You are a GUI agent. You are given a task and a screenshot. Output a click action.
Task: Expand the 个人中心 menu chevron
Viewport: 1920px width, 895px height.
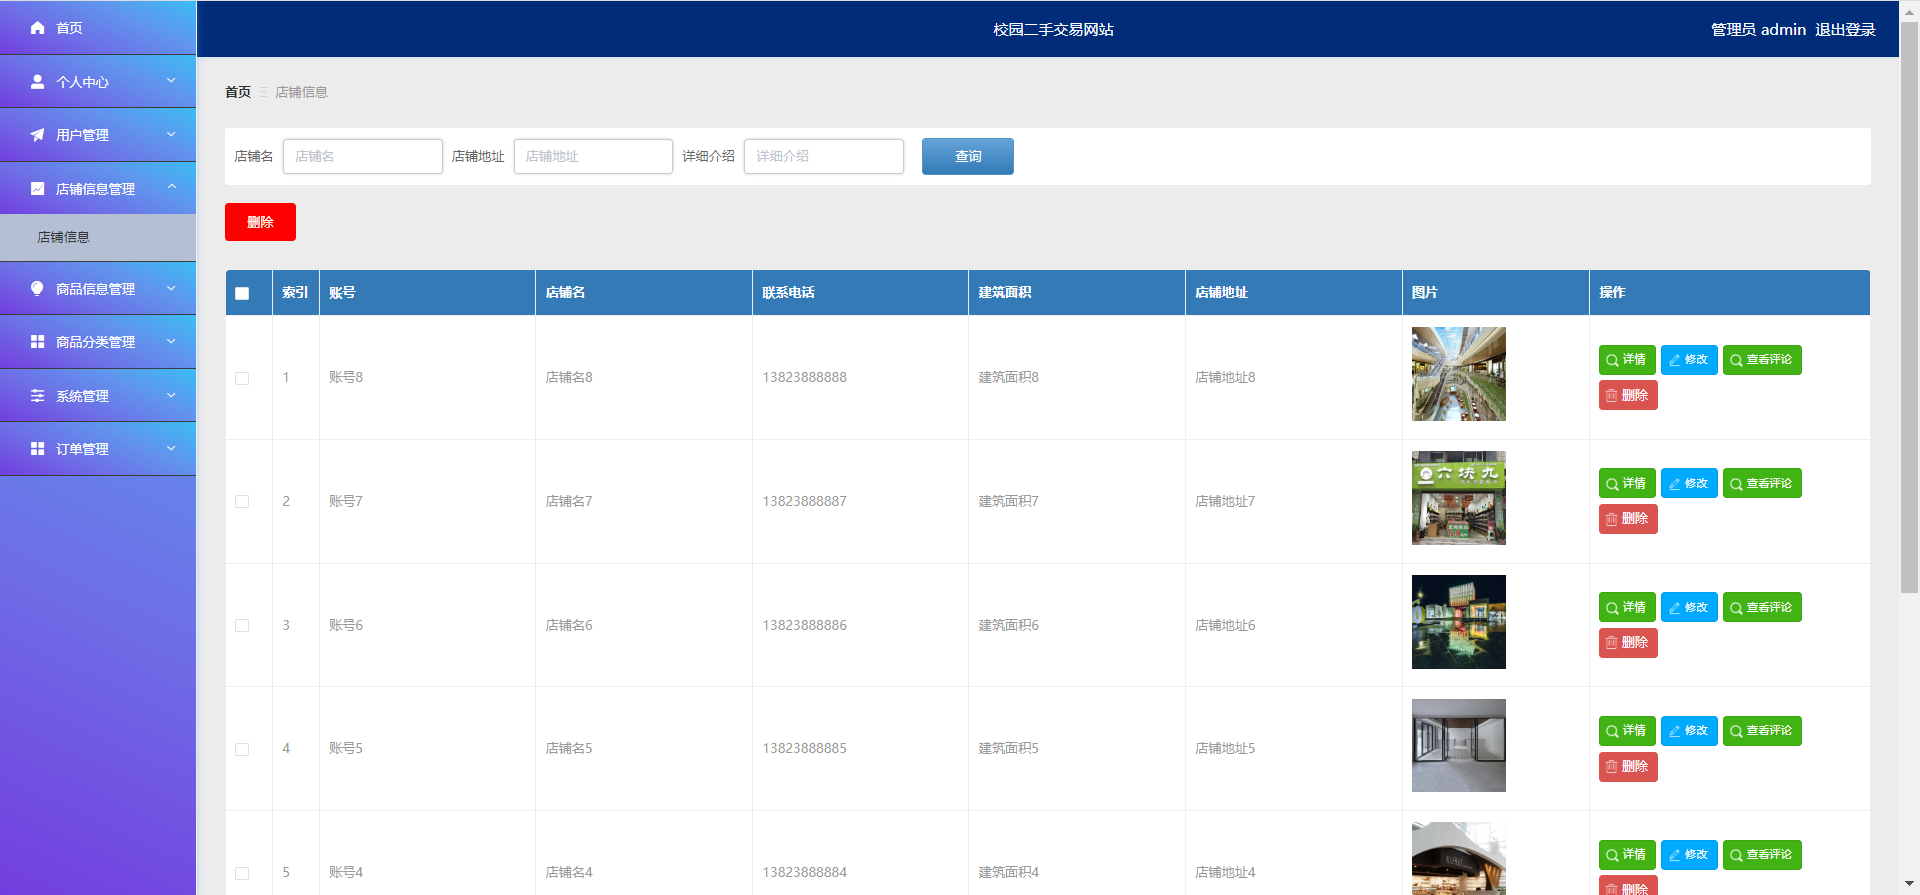(x=171, y=81)
